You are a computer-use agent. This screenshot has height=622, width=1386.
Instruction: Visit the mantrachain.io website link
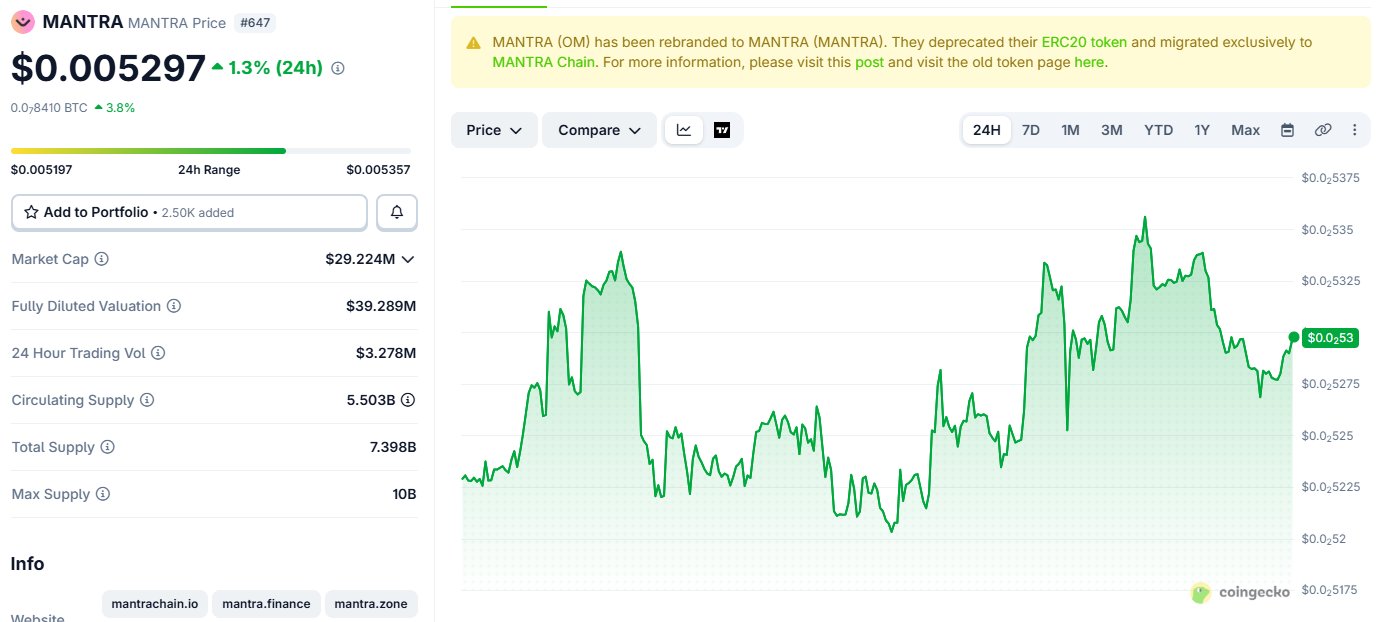(155, 604)
